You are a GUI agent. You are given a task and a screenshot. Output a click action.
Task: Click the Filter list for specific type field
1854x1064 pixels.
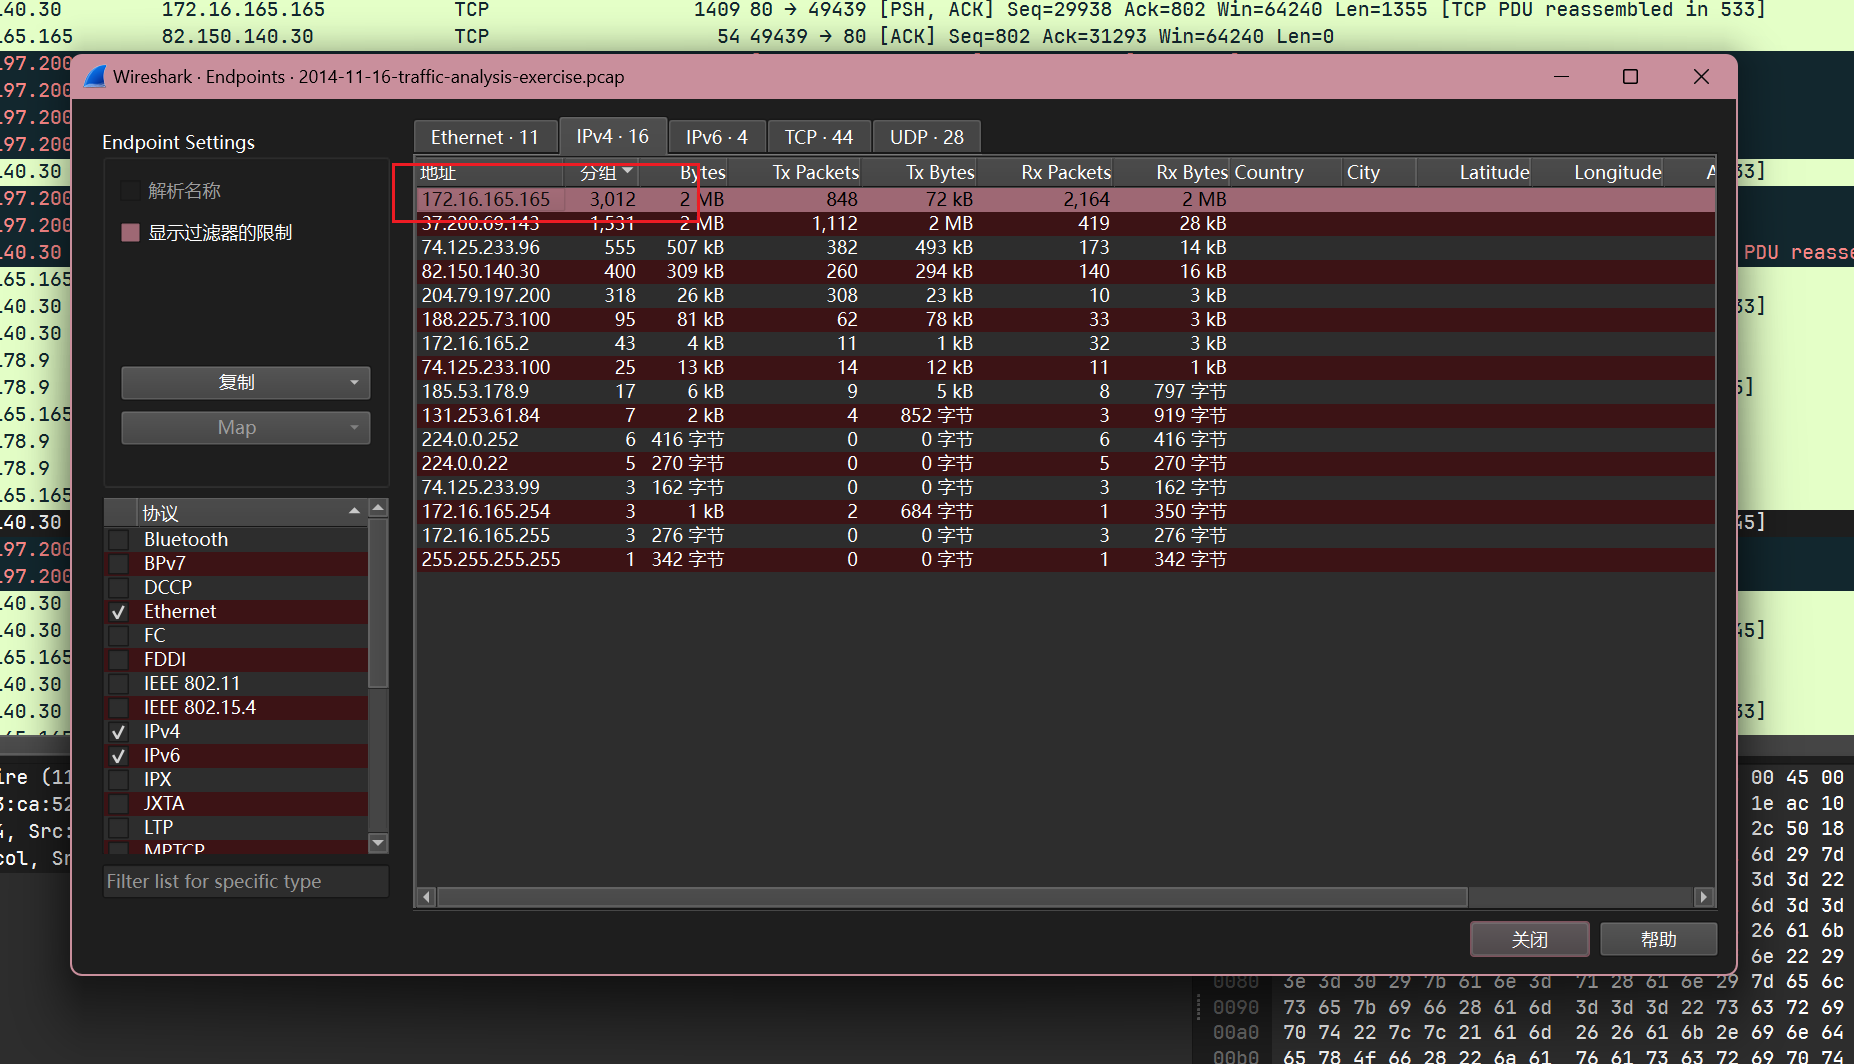point(245,881)
